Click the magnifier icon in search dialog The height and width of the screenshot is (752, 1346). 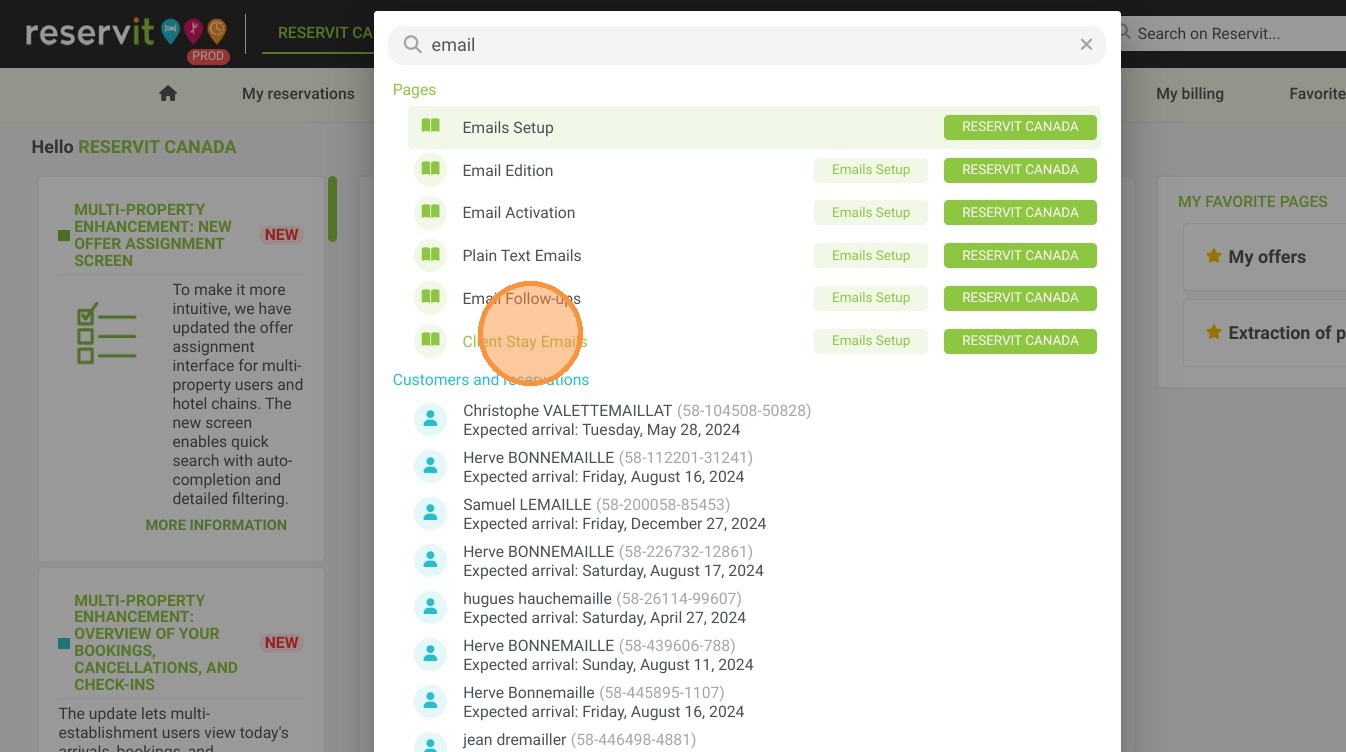pos(412,45)
